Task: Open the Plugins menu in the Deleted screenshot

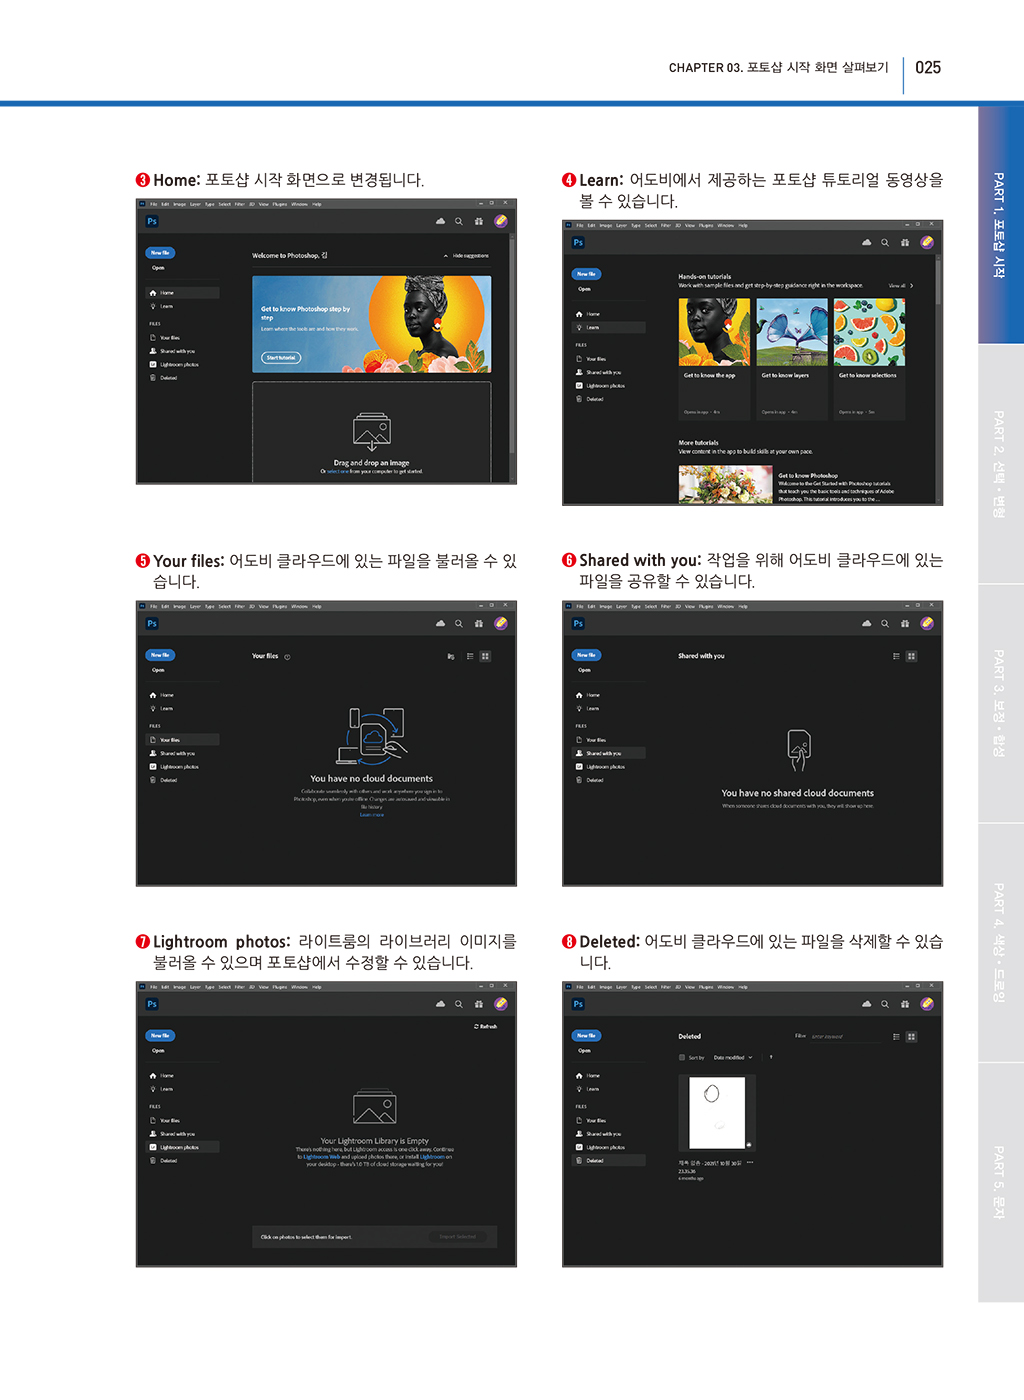Action: pyautogui.click(x=706, y=987)
